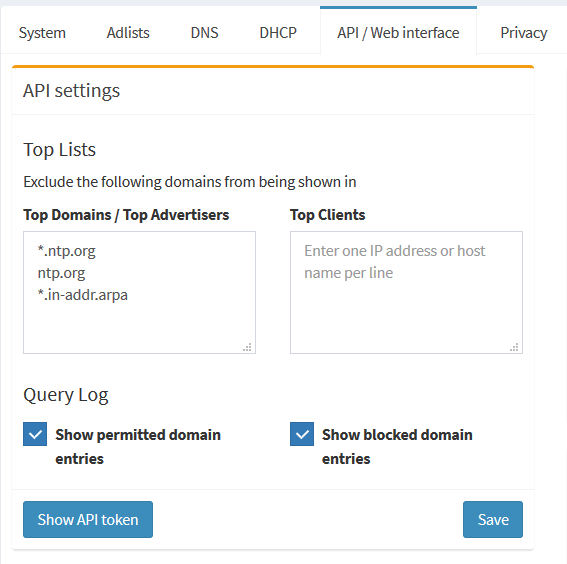Click the Show API token button
Viewport: 567px width, 564px height.
88,519
